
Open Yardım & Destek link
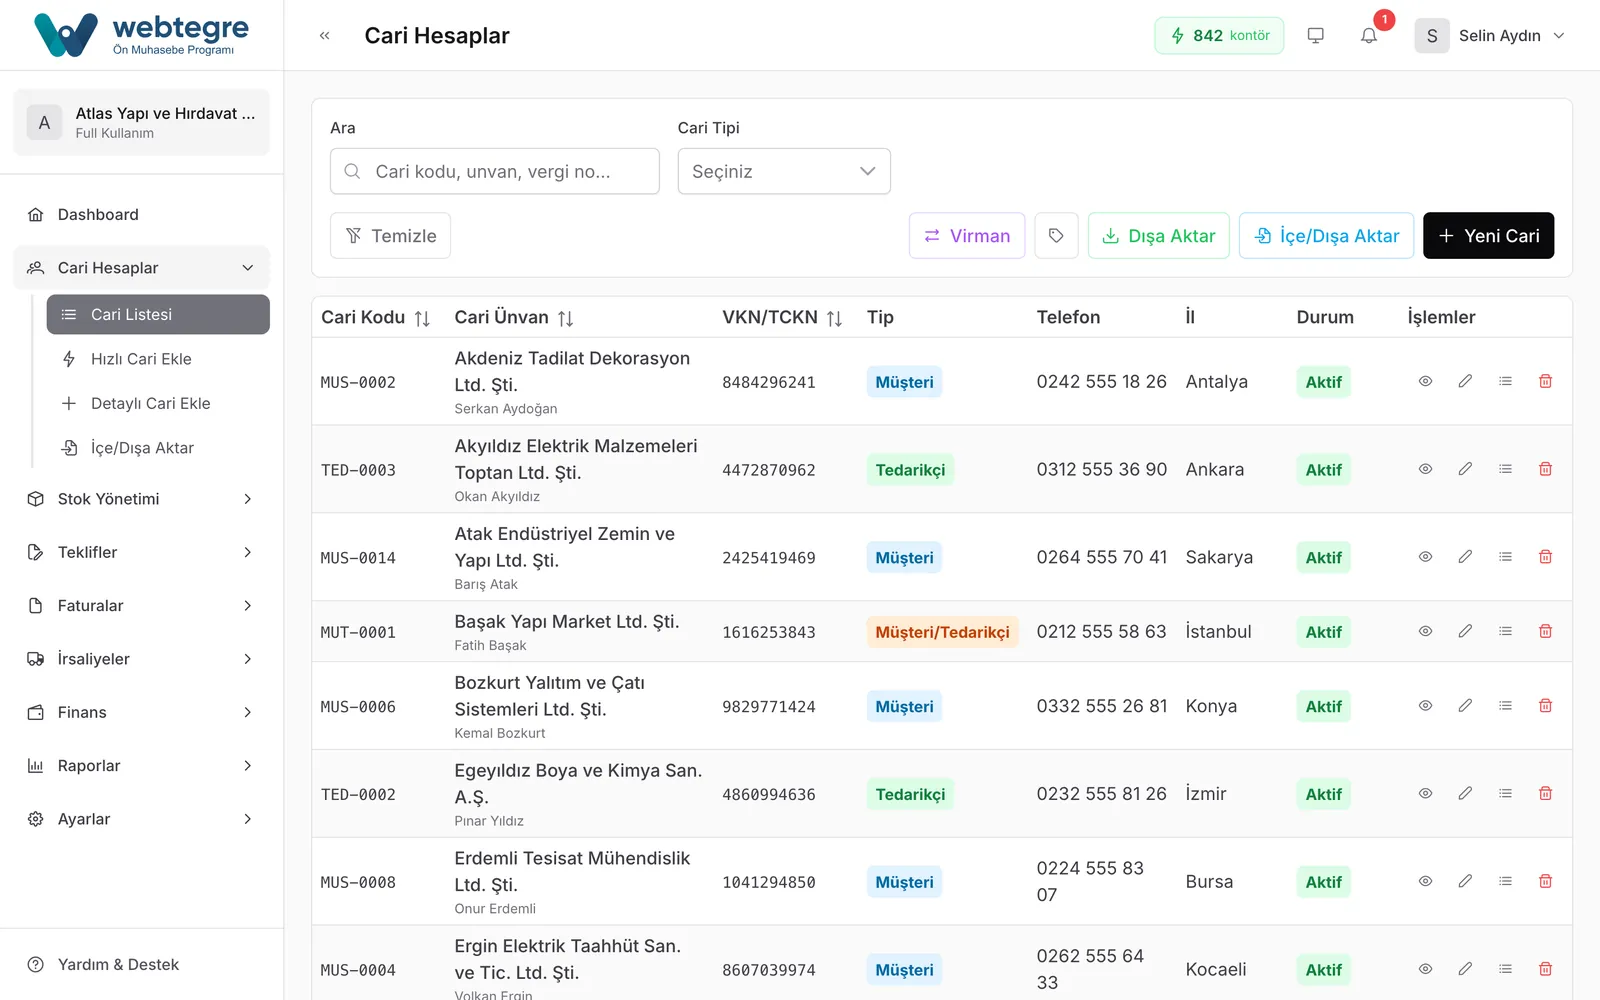142,965
